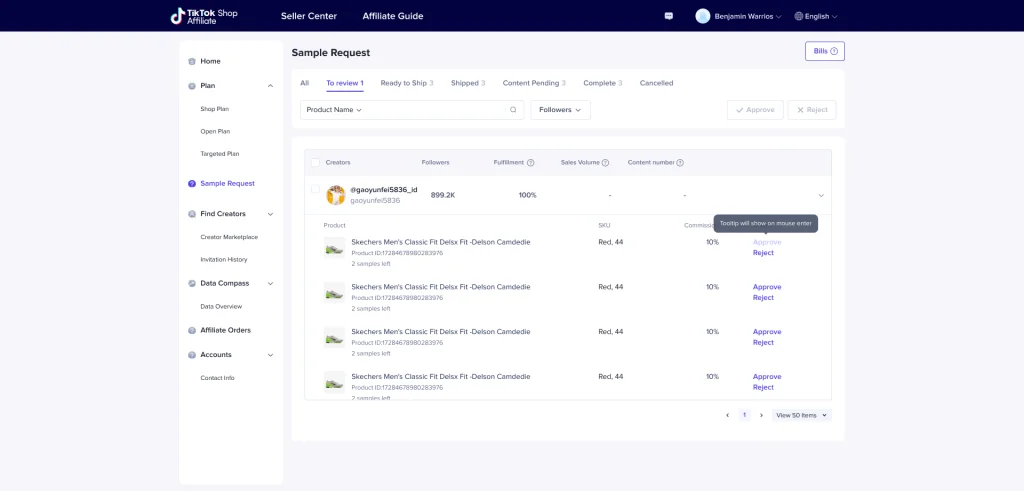
Task: Open Affiliate Guide in top navigation
Action: [393, 16]
